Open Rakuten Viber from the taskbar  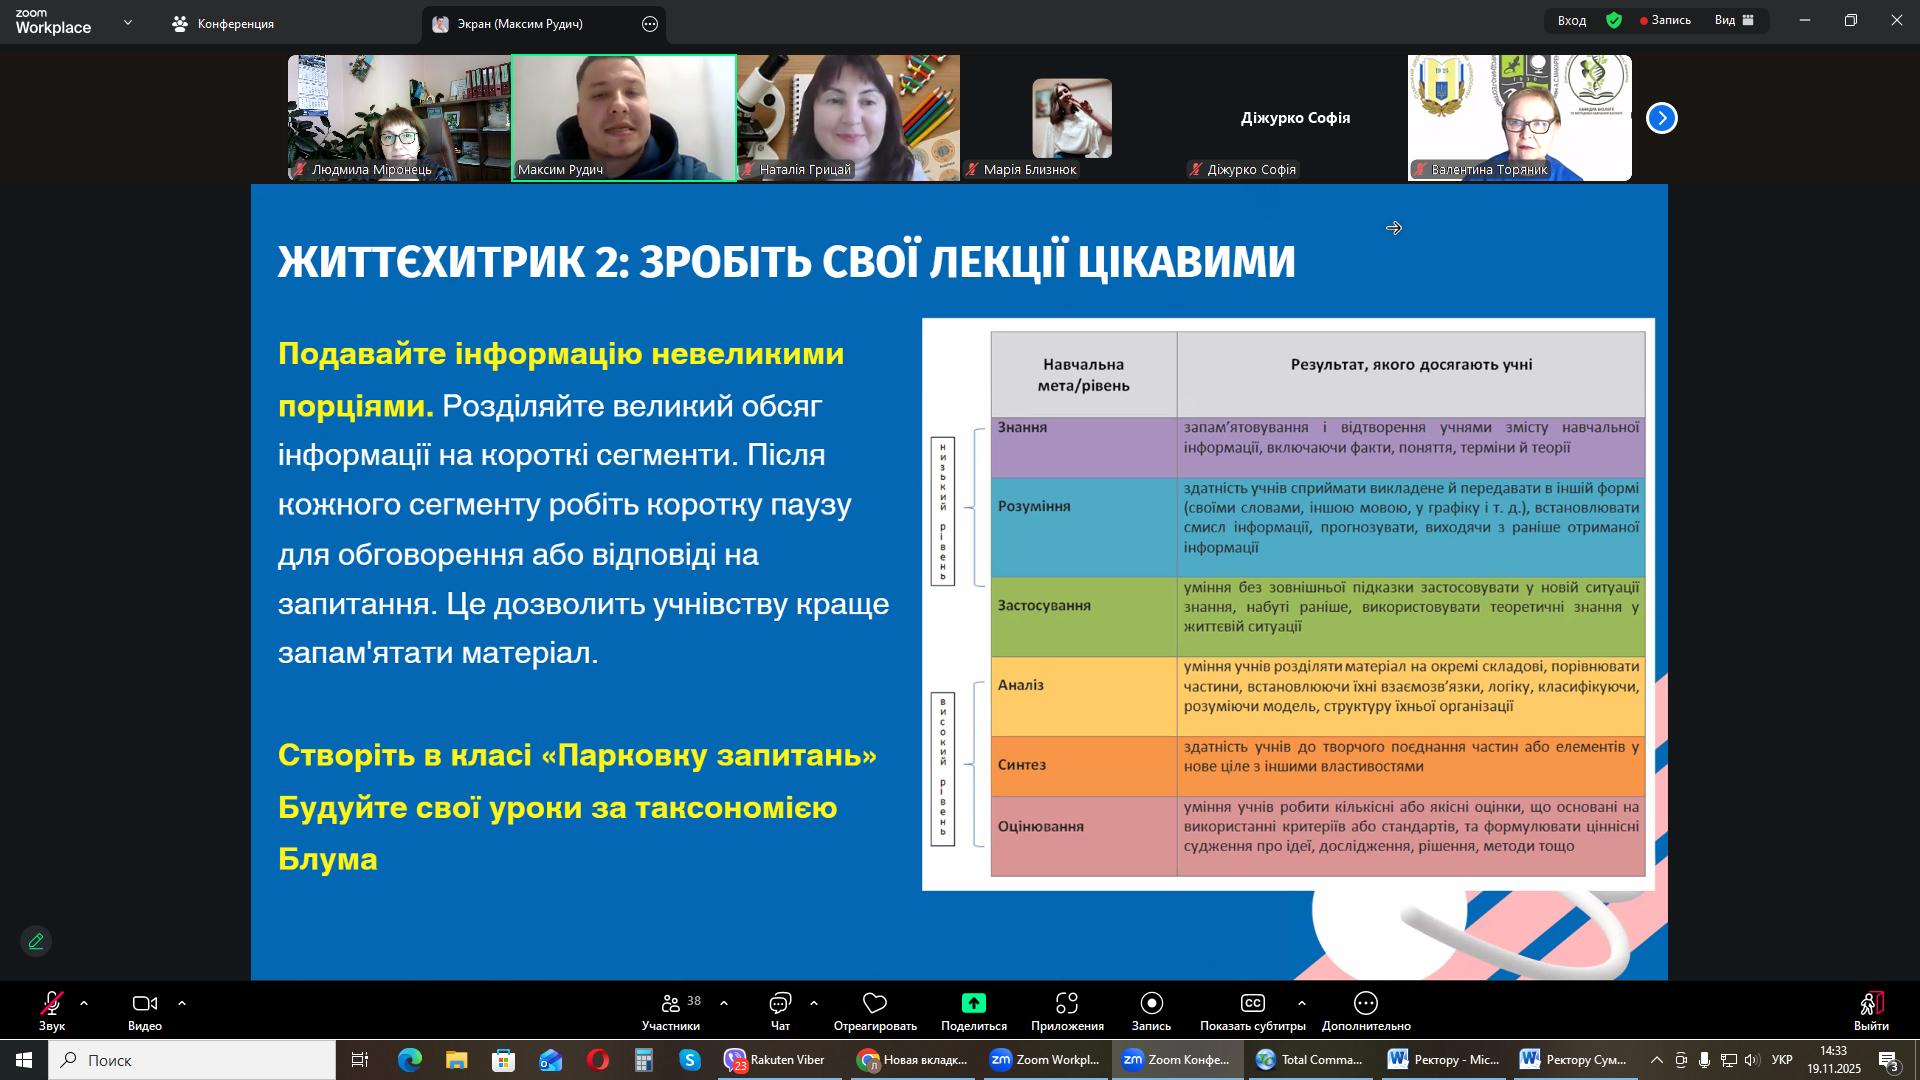pyautogui.click(x=775, y=1060)
